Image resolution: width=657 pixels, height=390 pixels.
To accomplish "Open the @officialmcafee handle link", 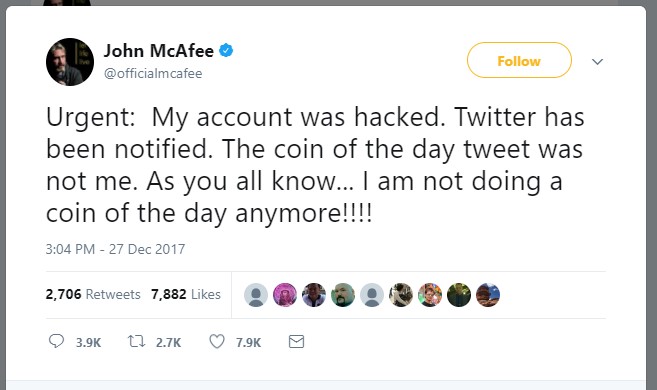I will (153, 73).
